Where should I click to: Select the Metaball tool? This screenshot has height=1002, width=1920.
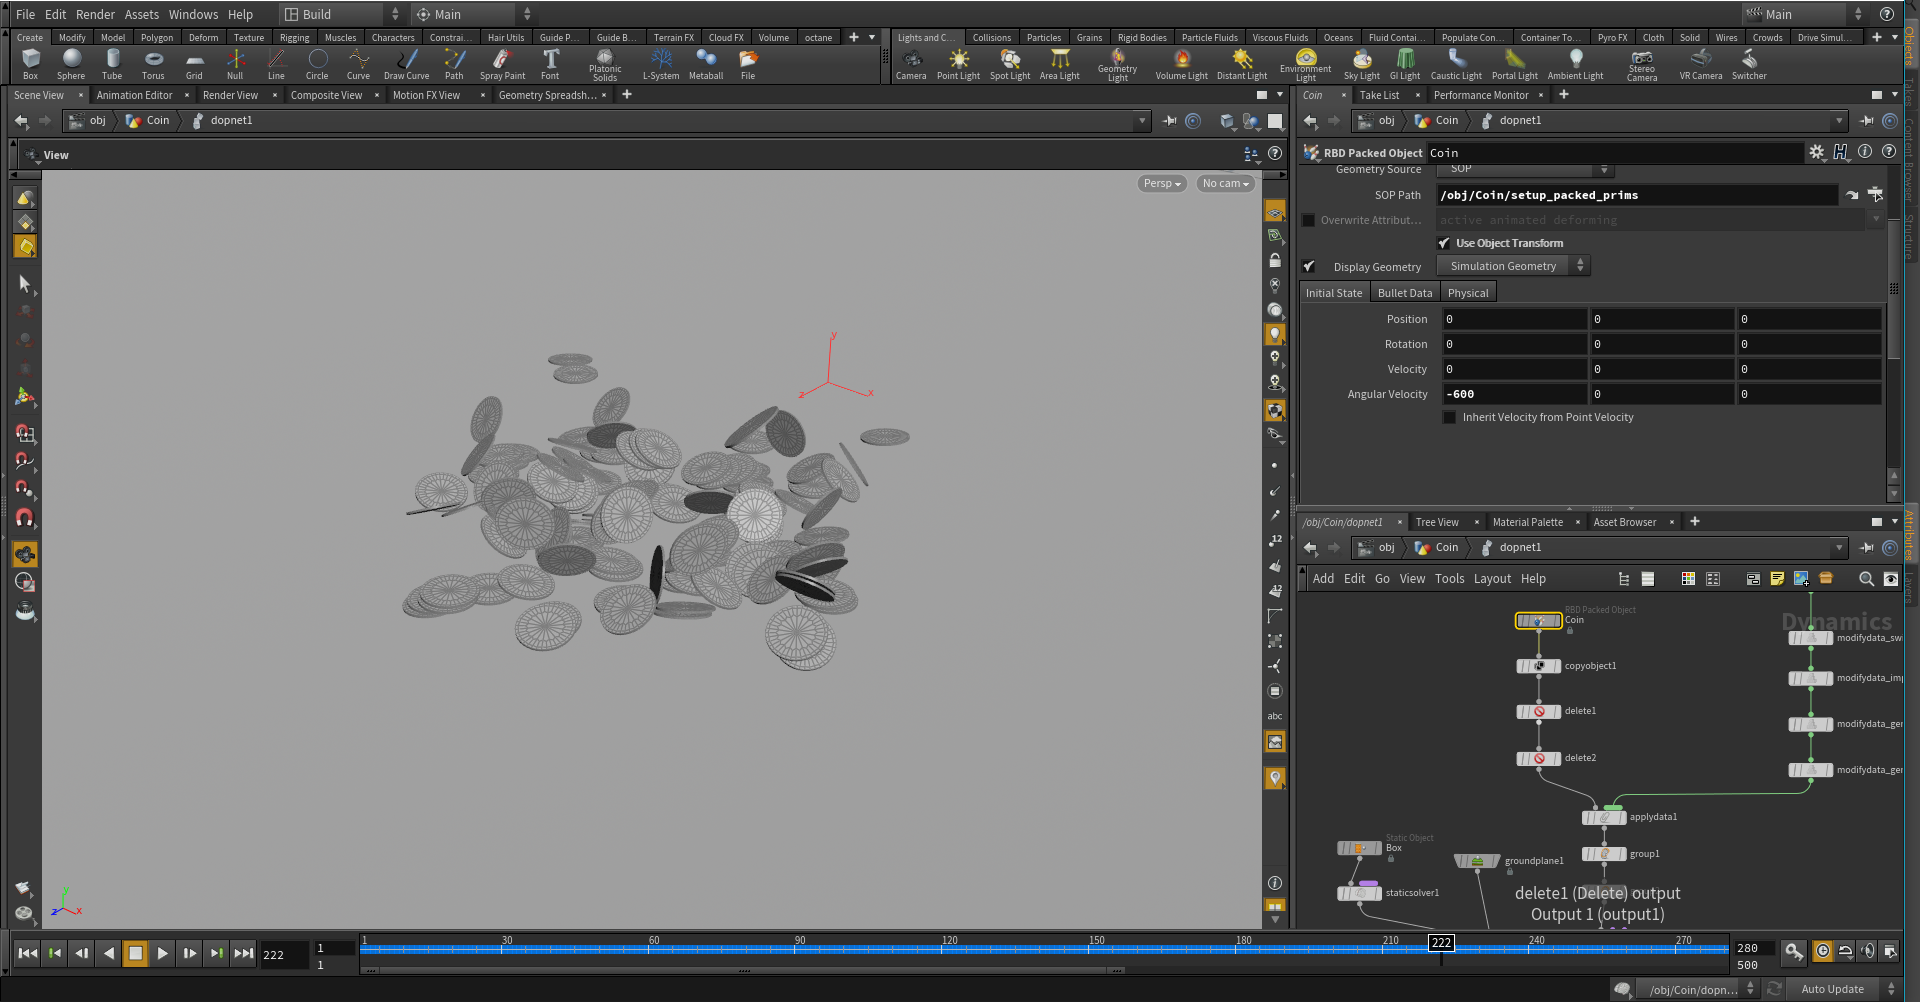[x=706, y=65]
